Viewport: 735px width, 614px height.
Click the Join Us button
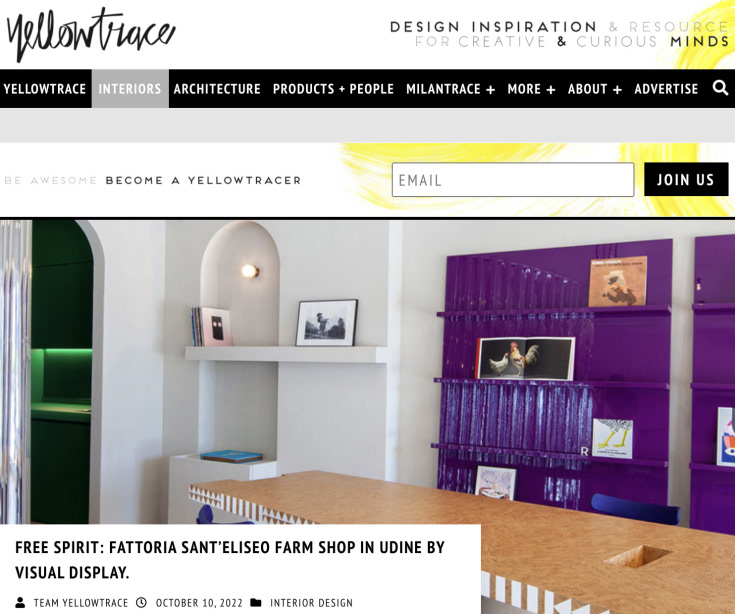click(x=686, y=180)
